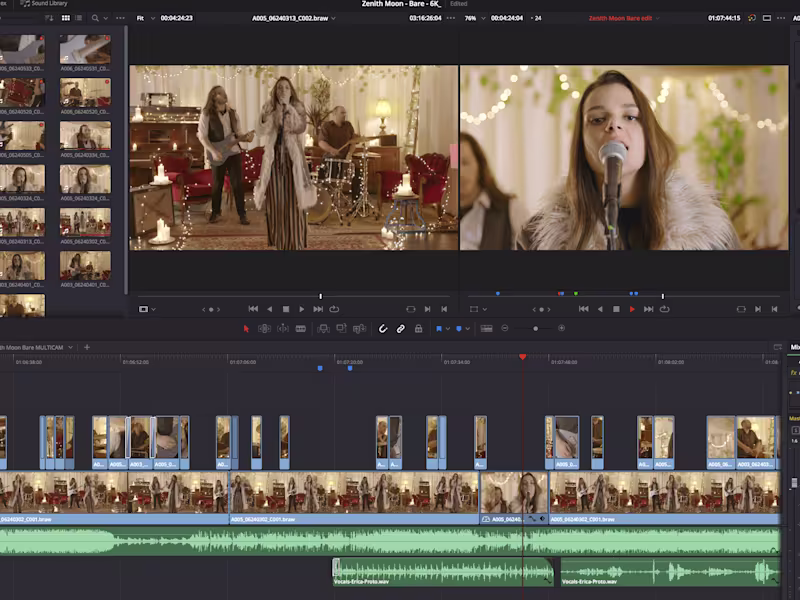Add a new timeline tab with plus

tap(87, 347)
